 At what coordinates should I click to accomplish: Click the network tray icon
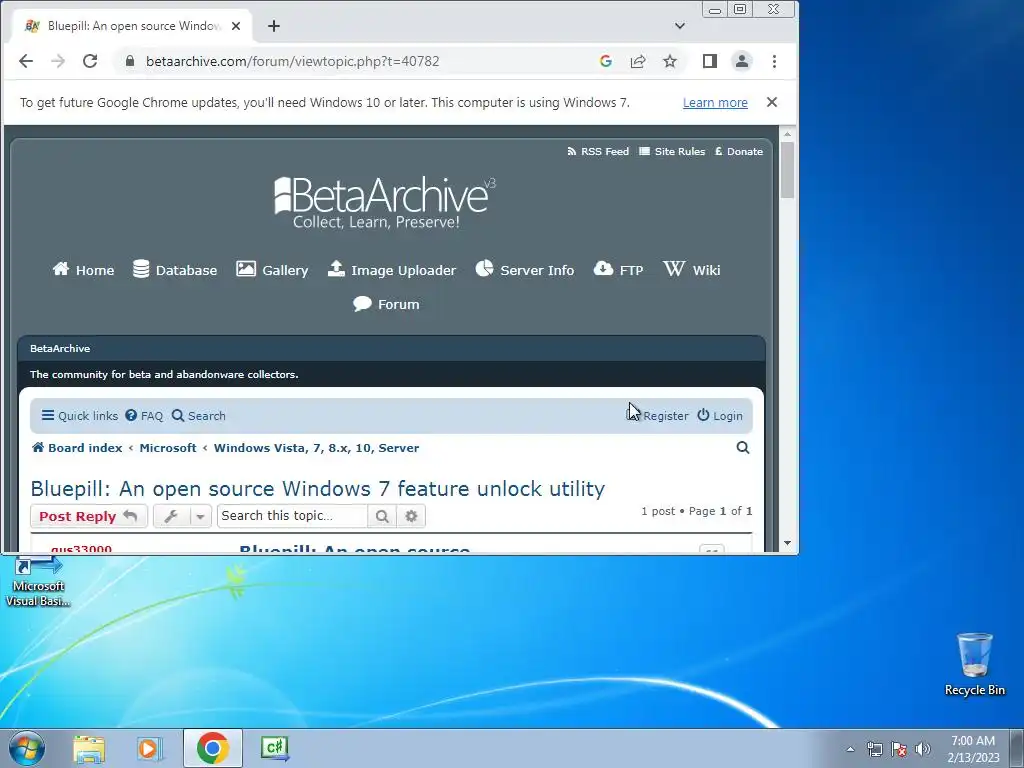coord(874,749)
